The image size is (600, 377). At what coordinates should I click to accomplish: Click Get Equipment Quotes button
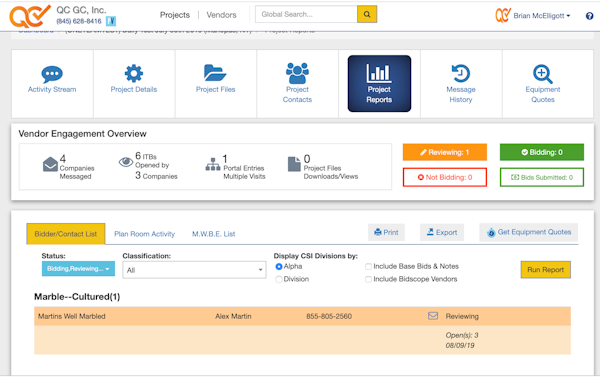[x=529, y=232]
